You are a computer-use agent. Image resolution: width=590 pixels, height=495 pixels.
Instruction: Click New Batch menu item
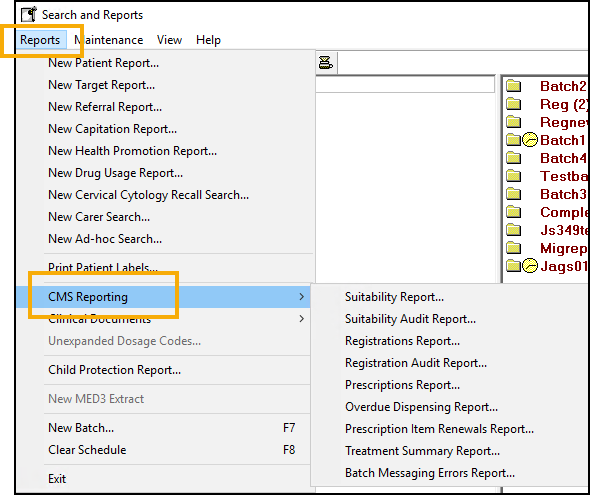click(81, 428)
